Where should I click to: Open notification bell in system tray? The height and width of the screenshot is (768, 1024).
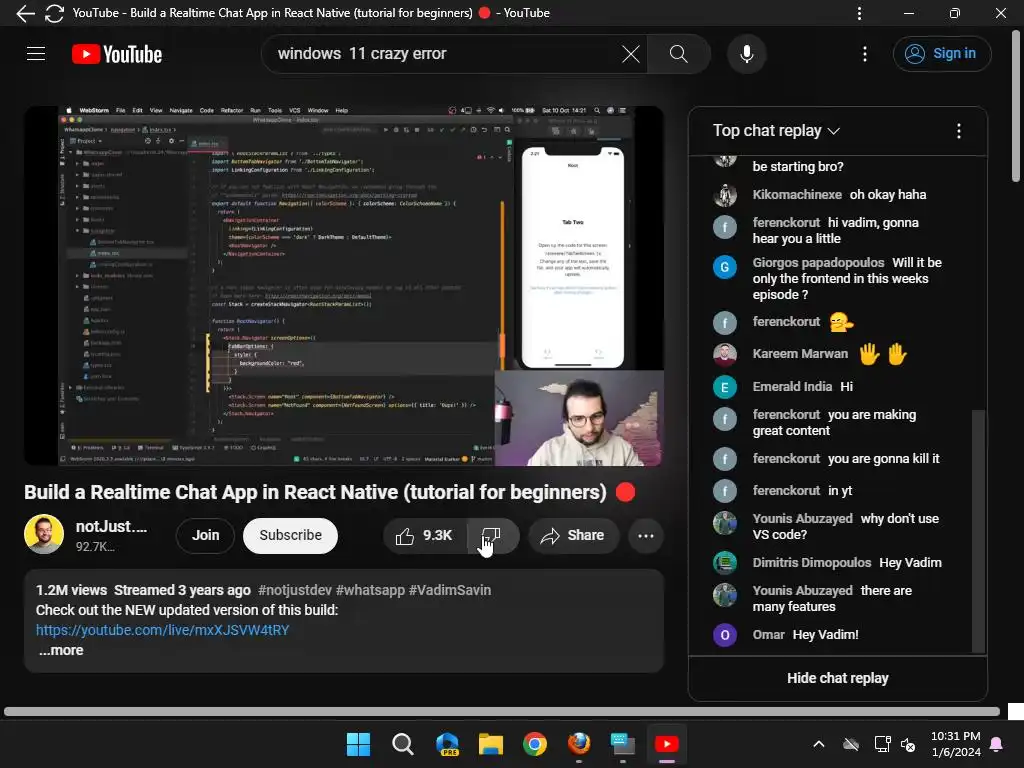click(997, 744)
